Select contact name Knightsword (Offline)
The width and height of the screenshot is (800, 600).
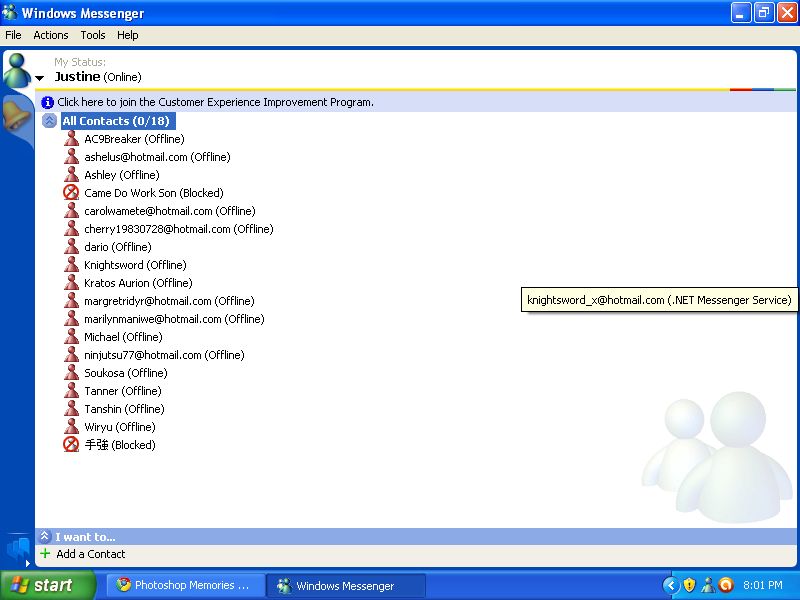point(135,265)
